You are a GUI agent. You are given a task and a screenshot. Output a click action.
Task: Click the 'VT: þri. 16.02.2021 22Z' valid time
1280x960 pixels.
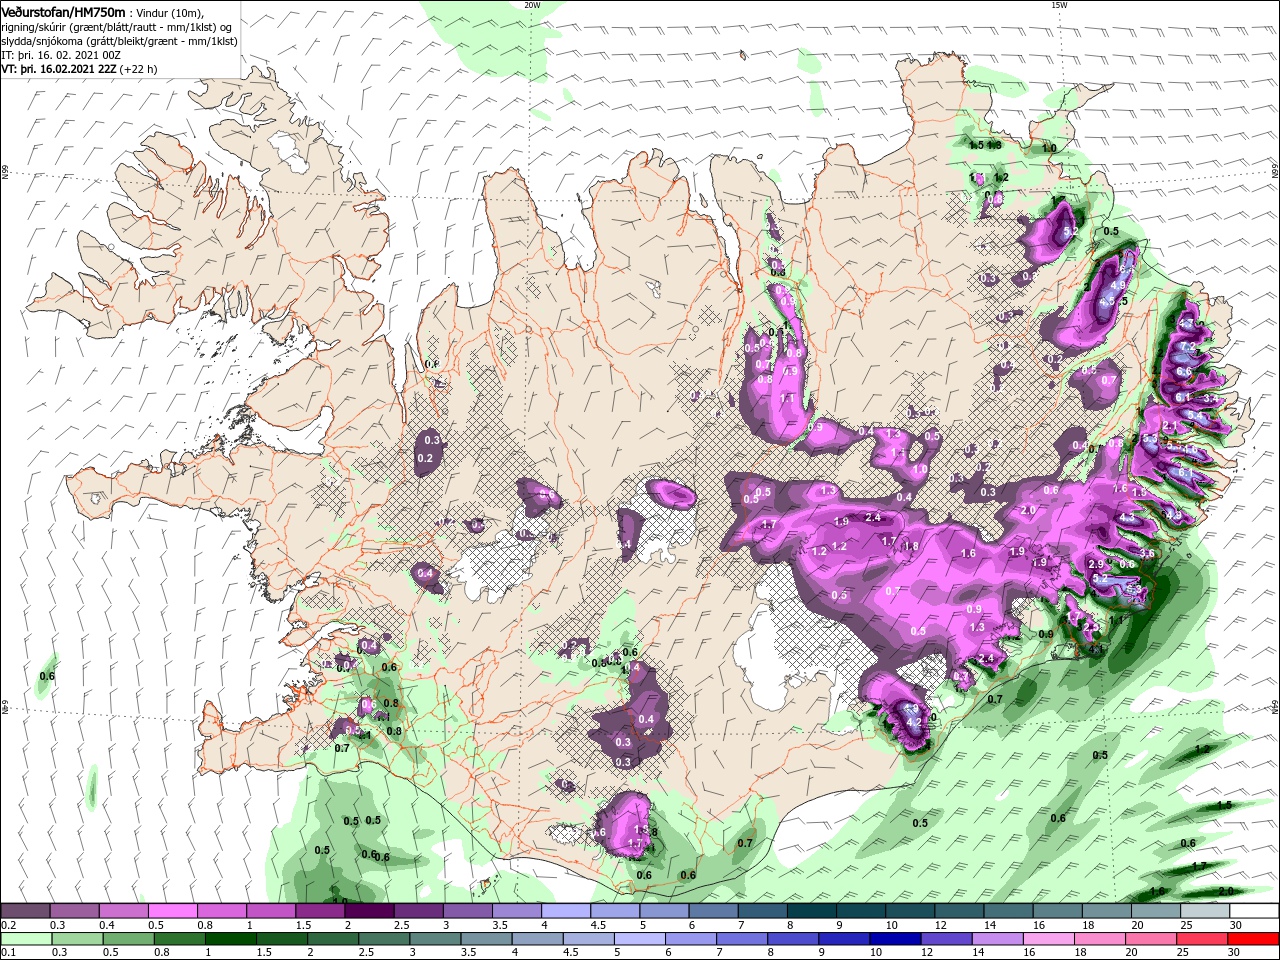pyautogui.click(x=59, y=69)
